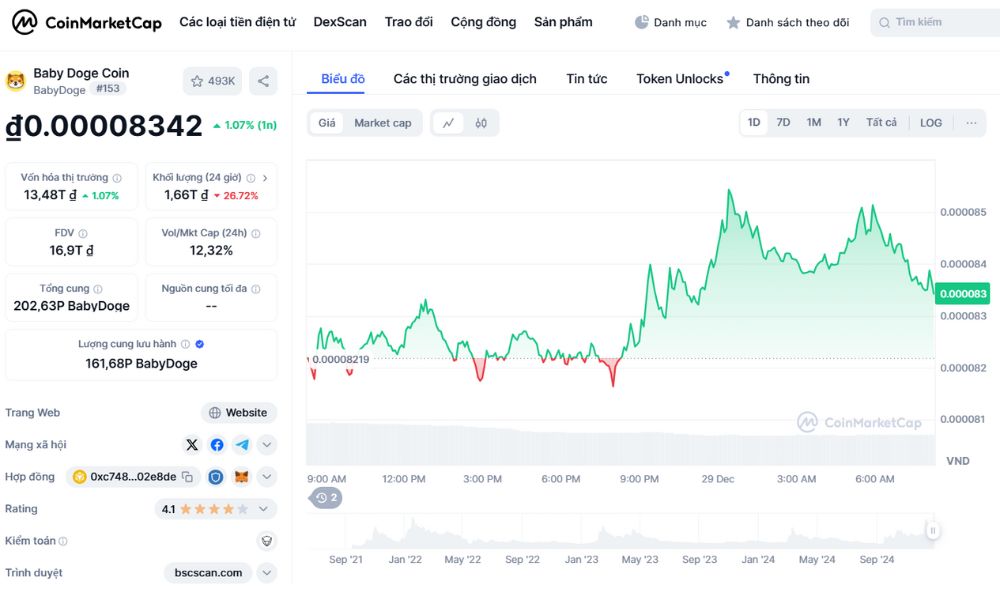This screenshot has height=600, width=1000.
Task: Select the 1M time range
Action: coord(814,122)
